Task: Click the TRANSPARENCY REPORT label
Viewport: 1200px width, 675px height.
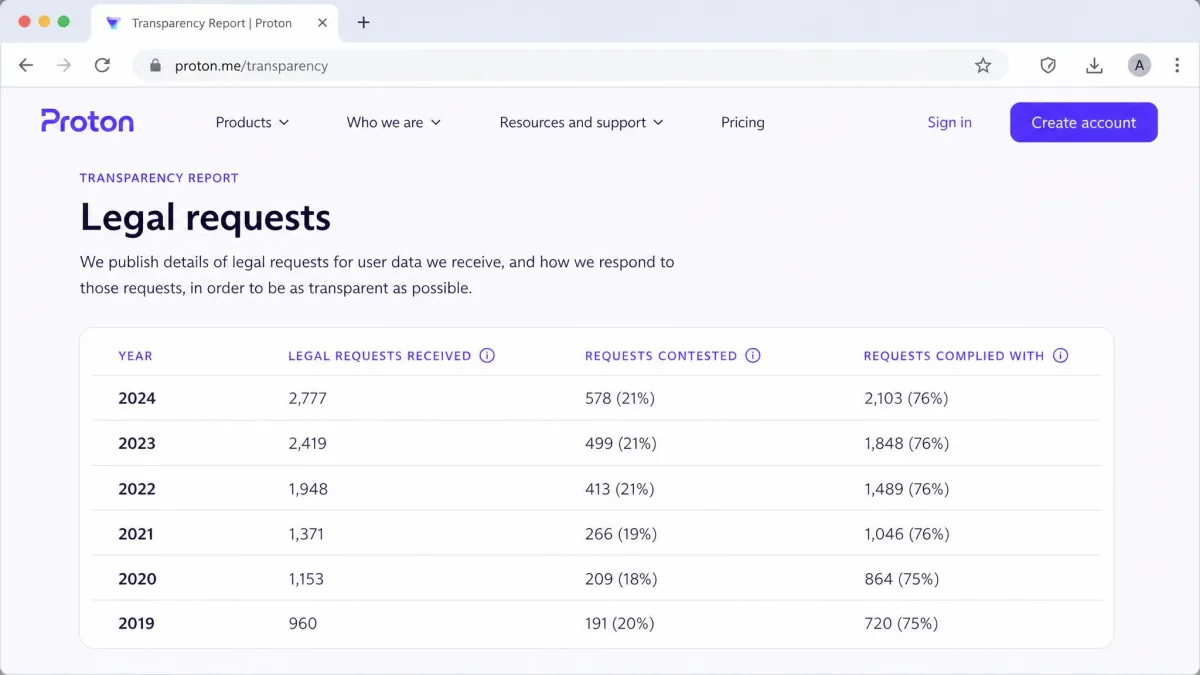Action: (159, 178)
